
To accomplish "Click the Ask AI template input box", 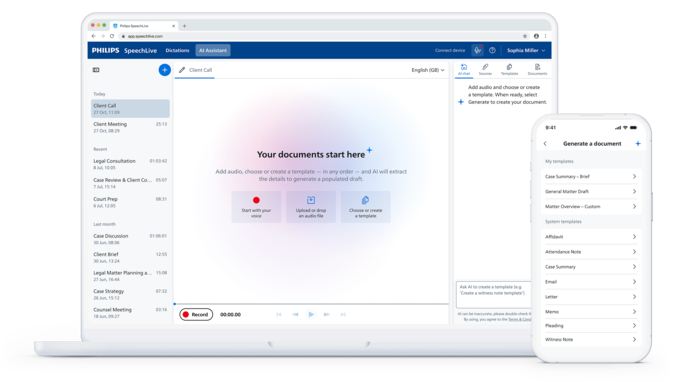I will 494,295.
